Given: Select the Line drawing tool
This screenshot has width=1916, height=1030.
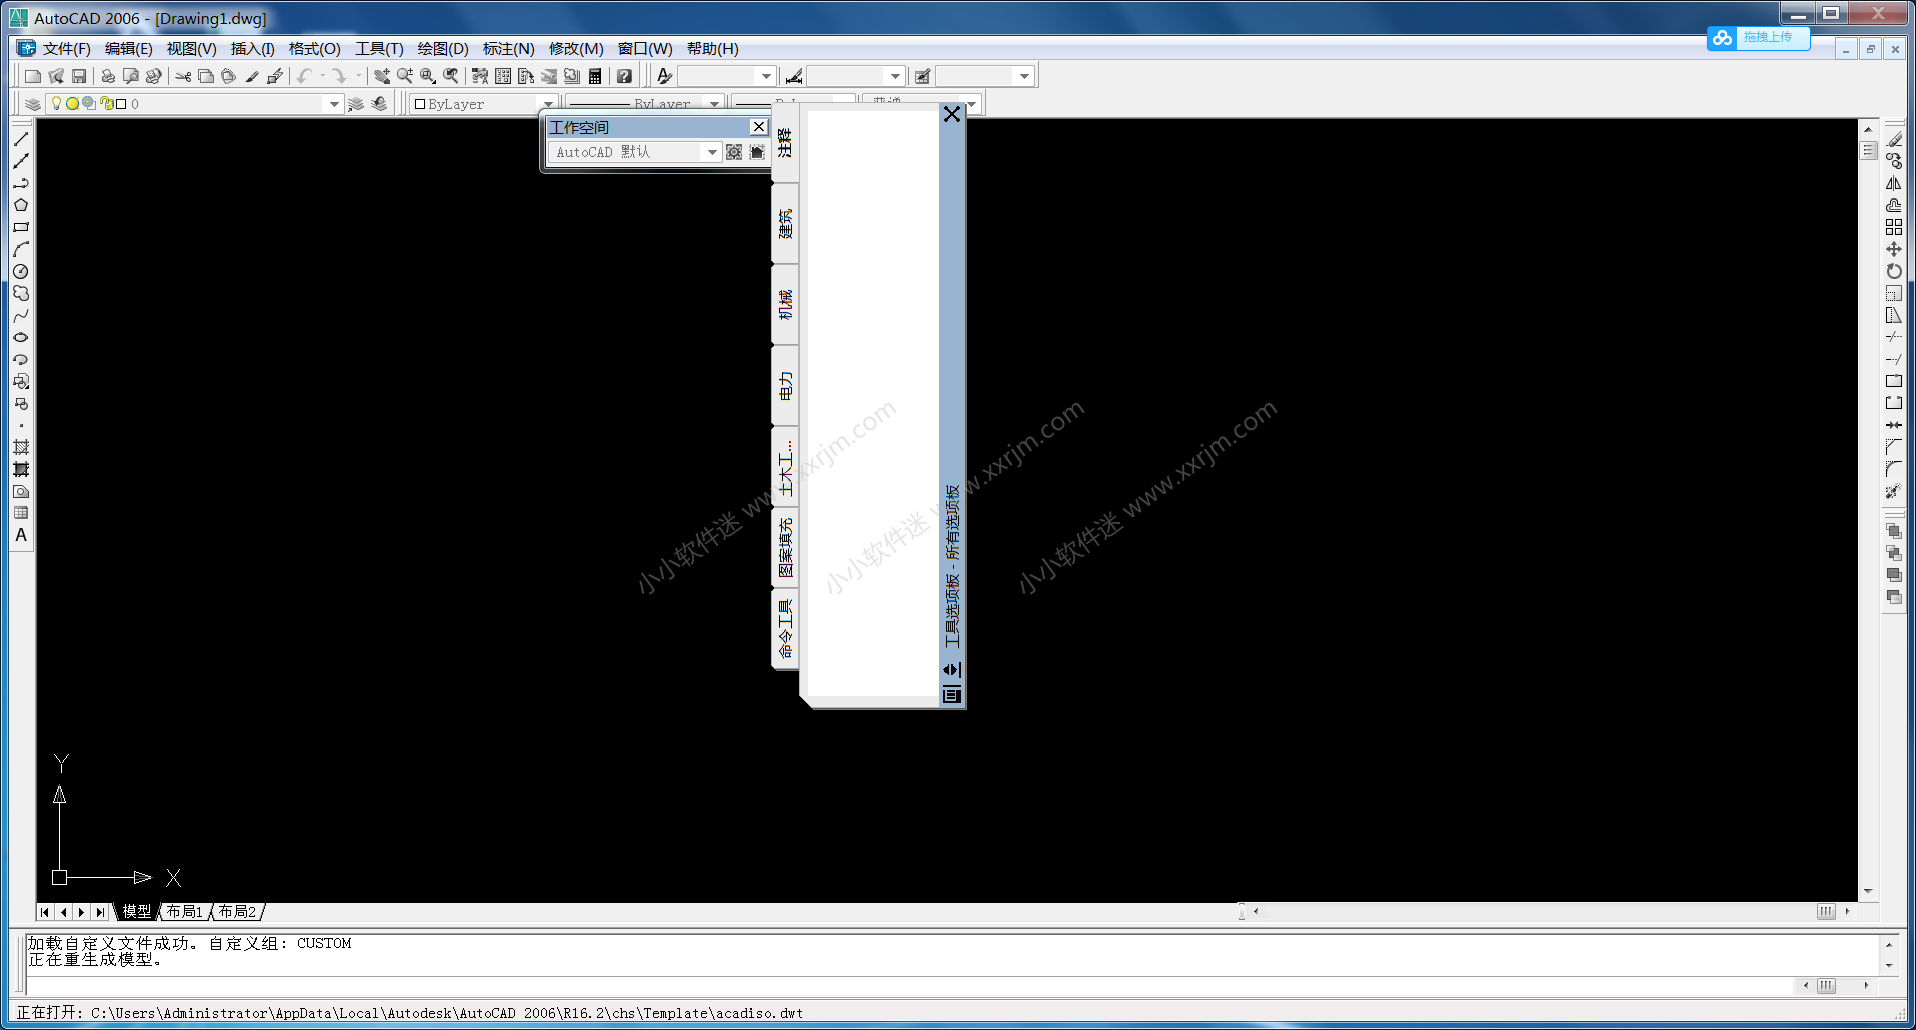Looking at the screenshot, I should coord(21,139).
